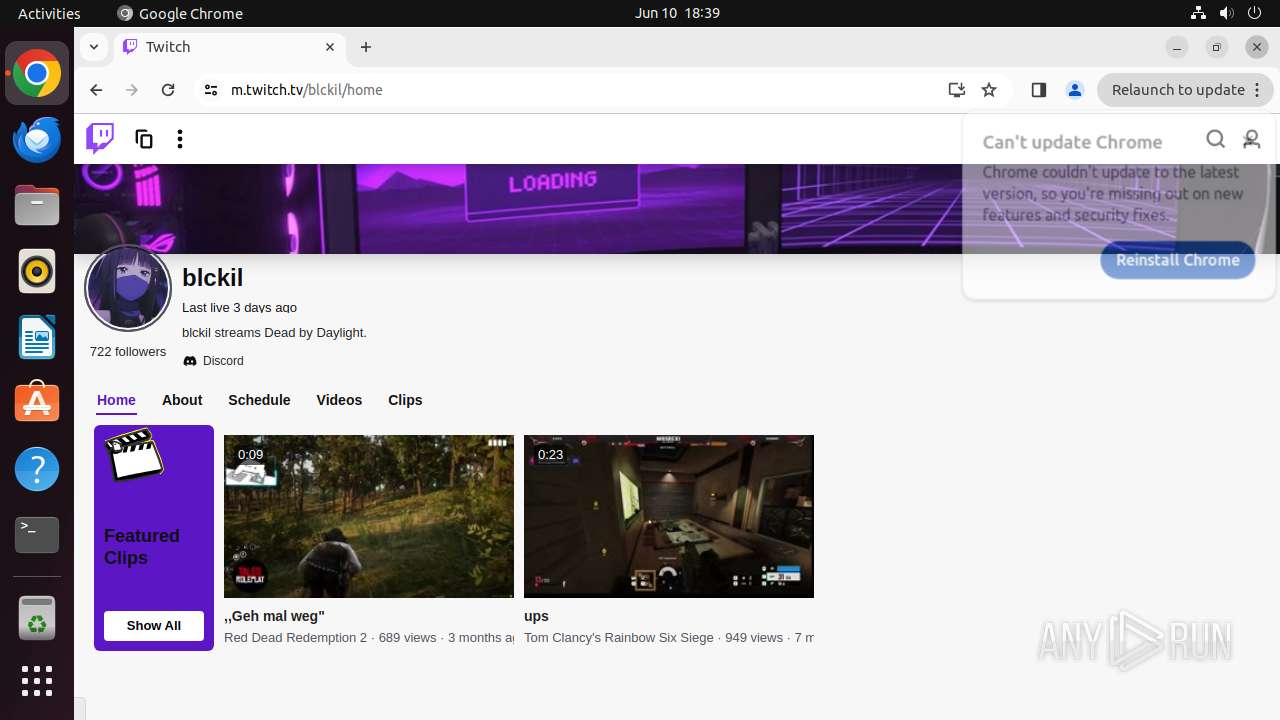Play the ups Rainbow Six clip thumbnail

[669, 516]
